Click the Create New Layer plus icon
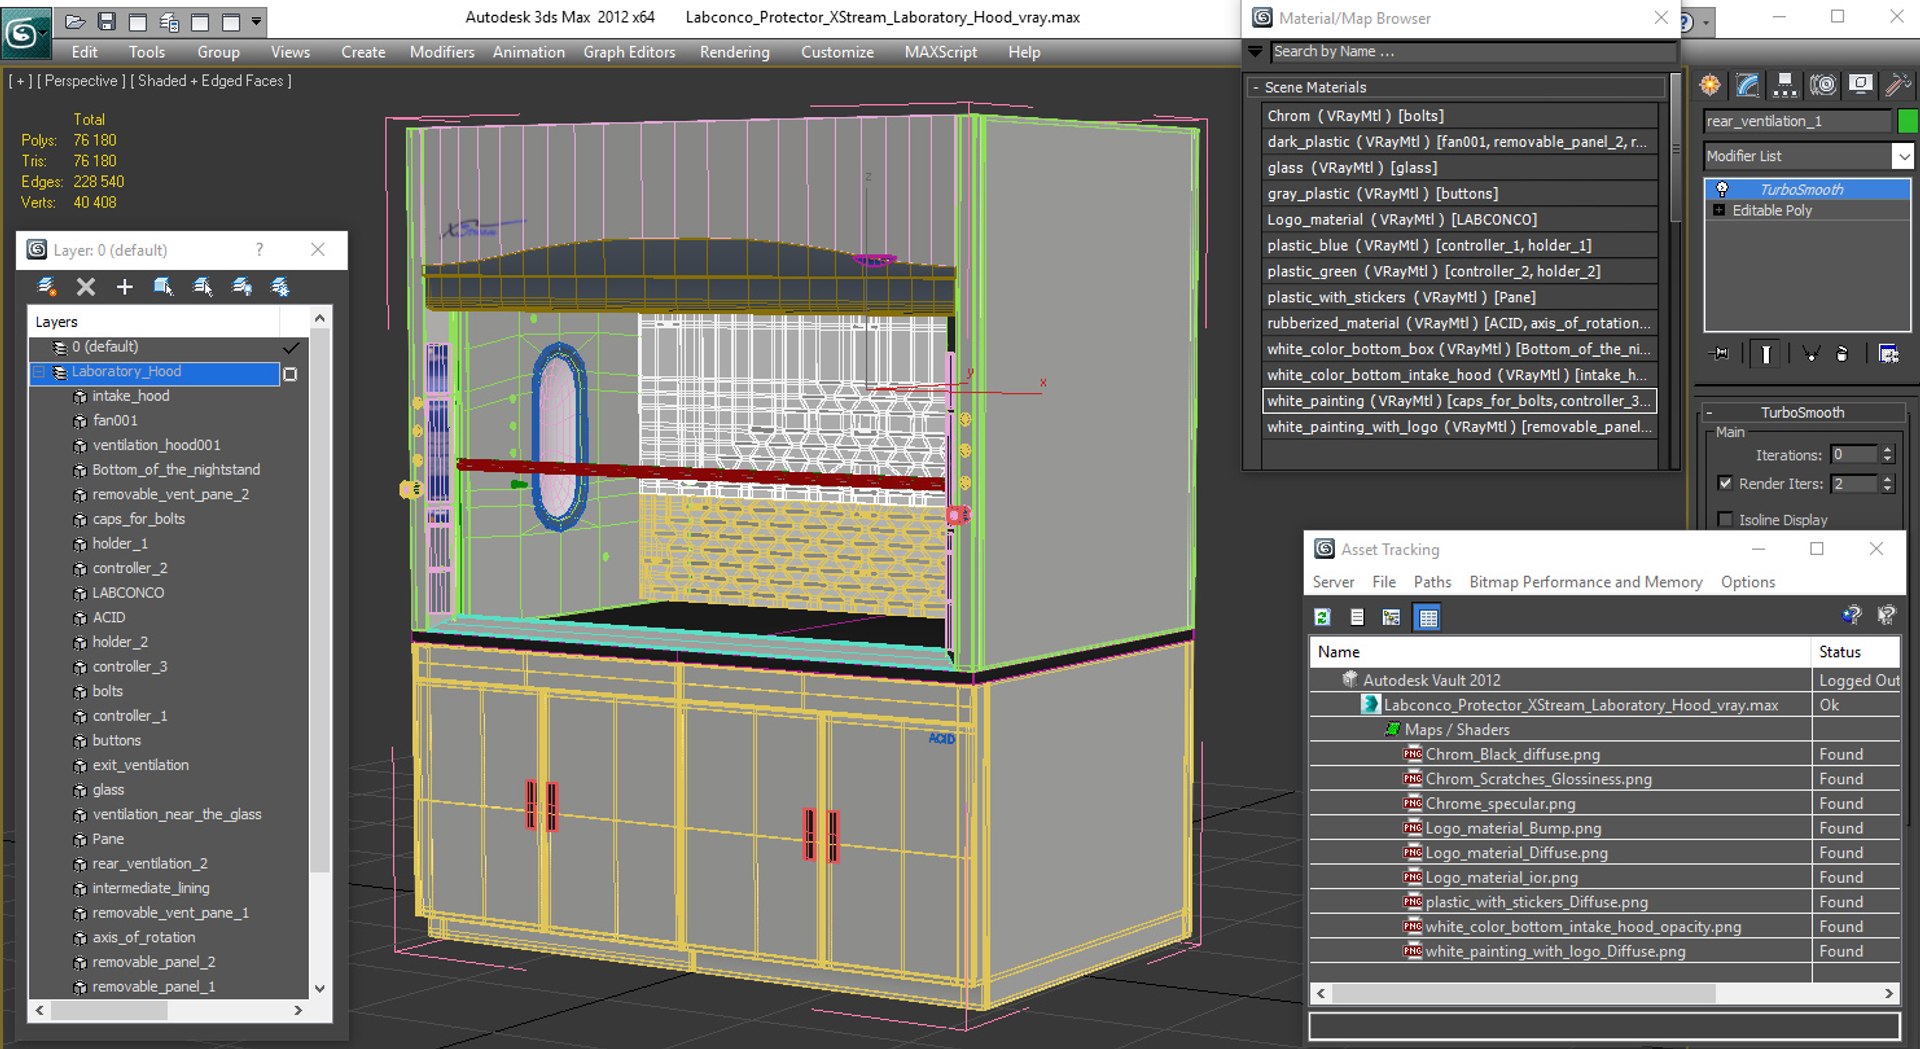Viewport: 1920px width, 1049px height. pos(124,288)
